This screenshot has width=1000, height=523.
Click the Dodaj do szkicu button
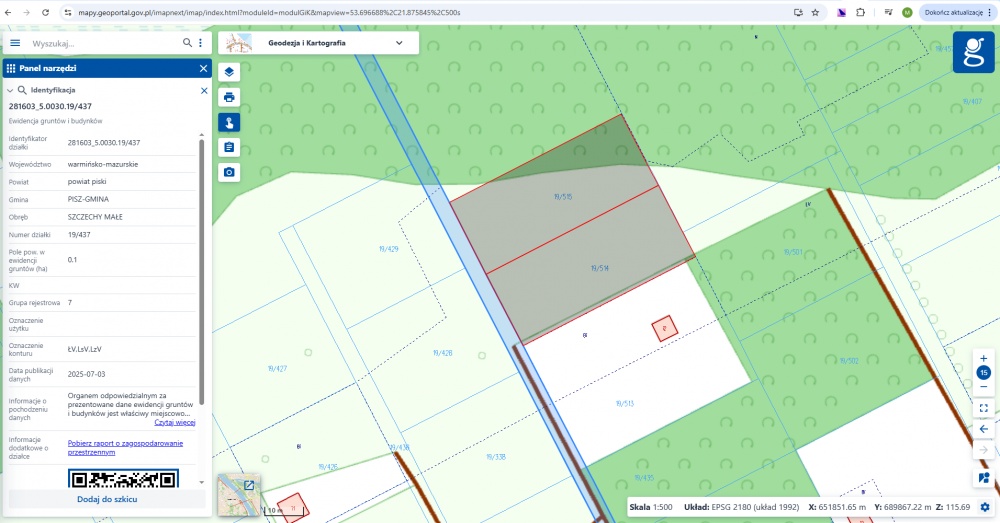click(x=107, y=499)
